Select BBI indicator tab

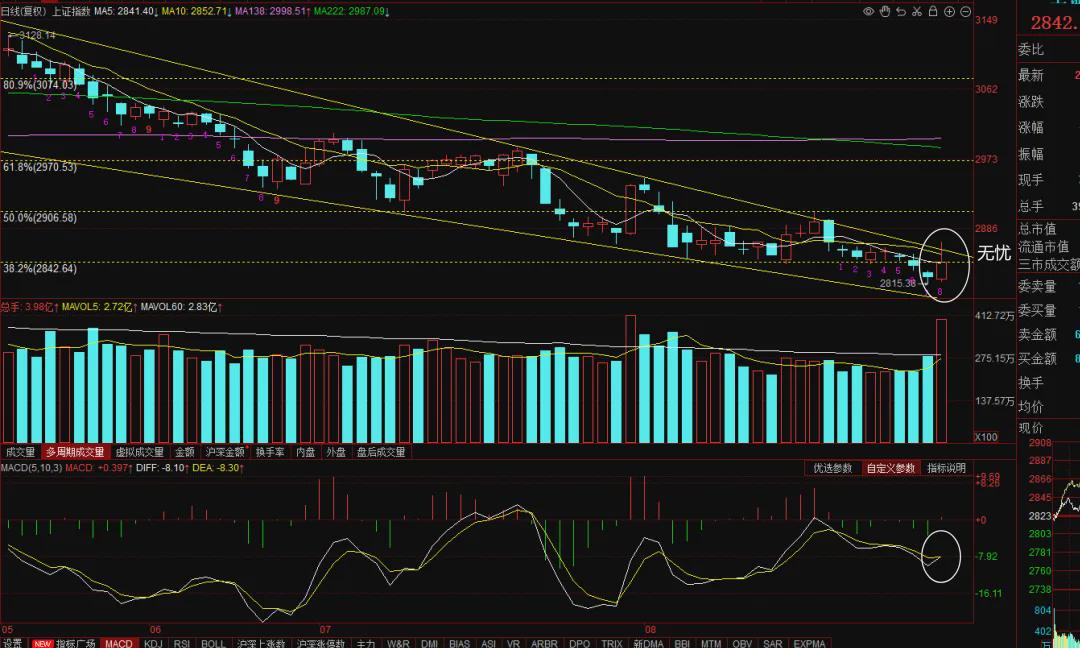682,643
